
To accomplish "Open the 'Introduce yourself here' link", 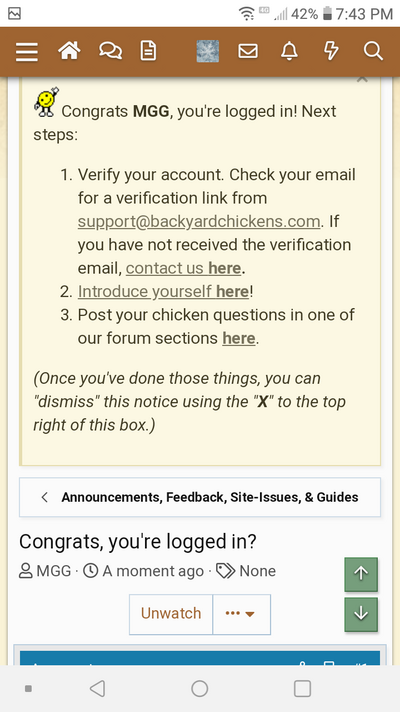I will click(x=163, y=292).
